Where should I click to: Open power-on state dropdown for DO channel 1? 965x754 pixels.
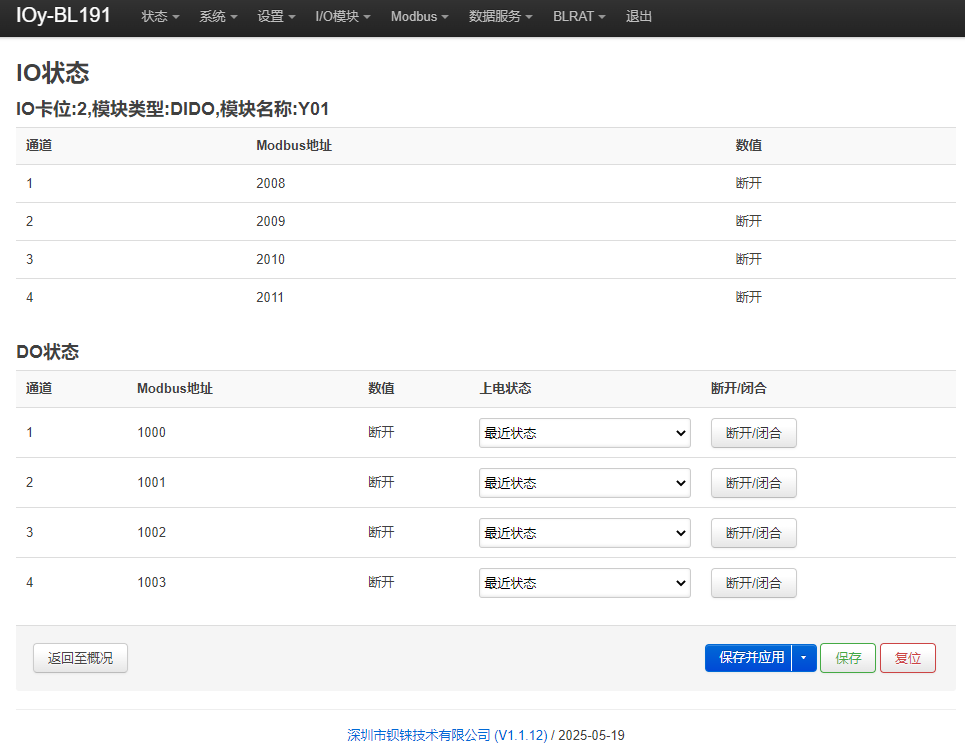pos(585,433)
